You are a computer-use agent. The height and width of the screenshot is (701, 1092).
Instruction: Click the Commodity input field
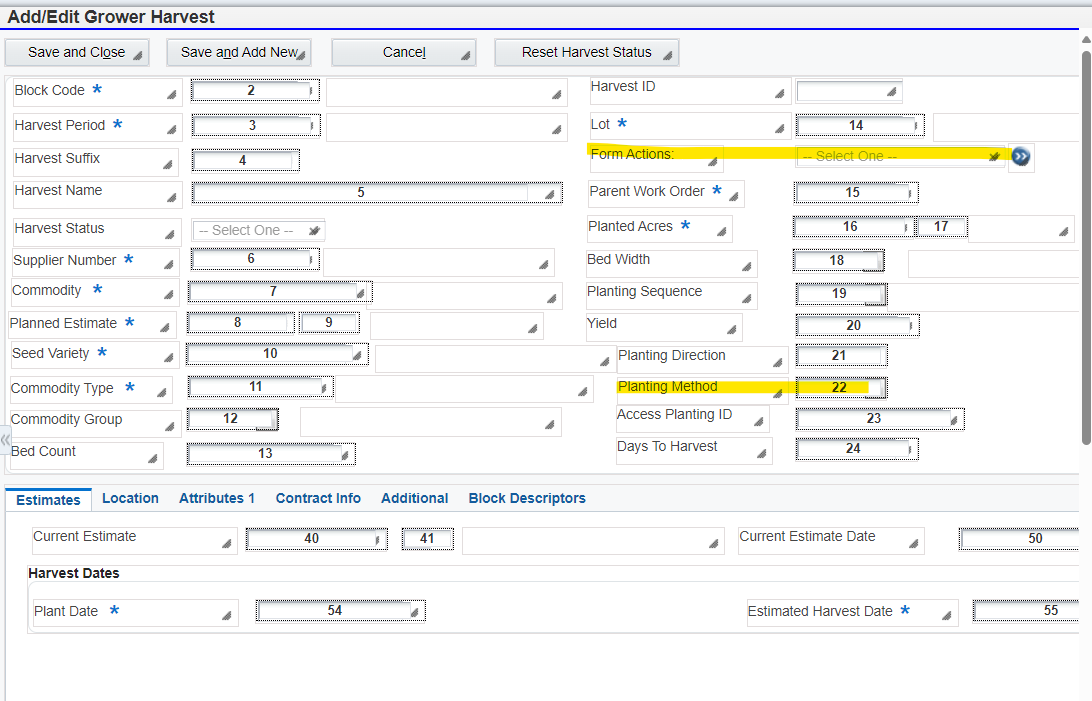[x=280, y=292]
